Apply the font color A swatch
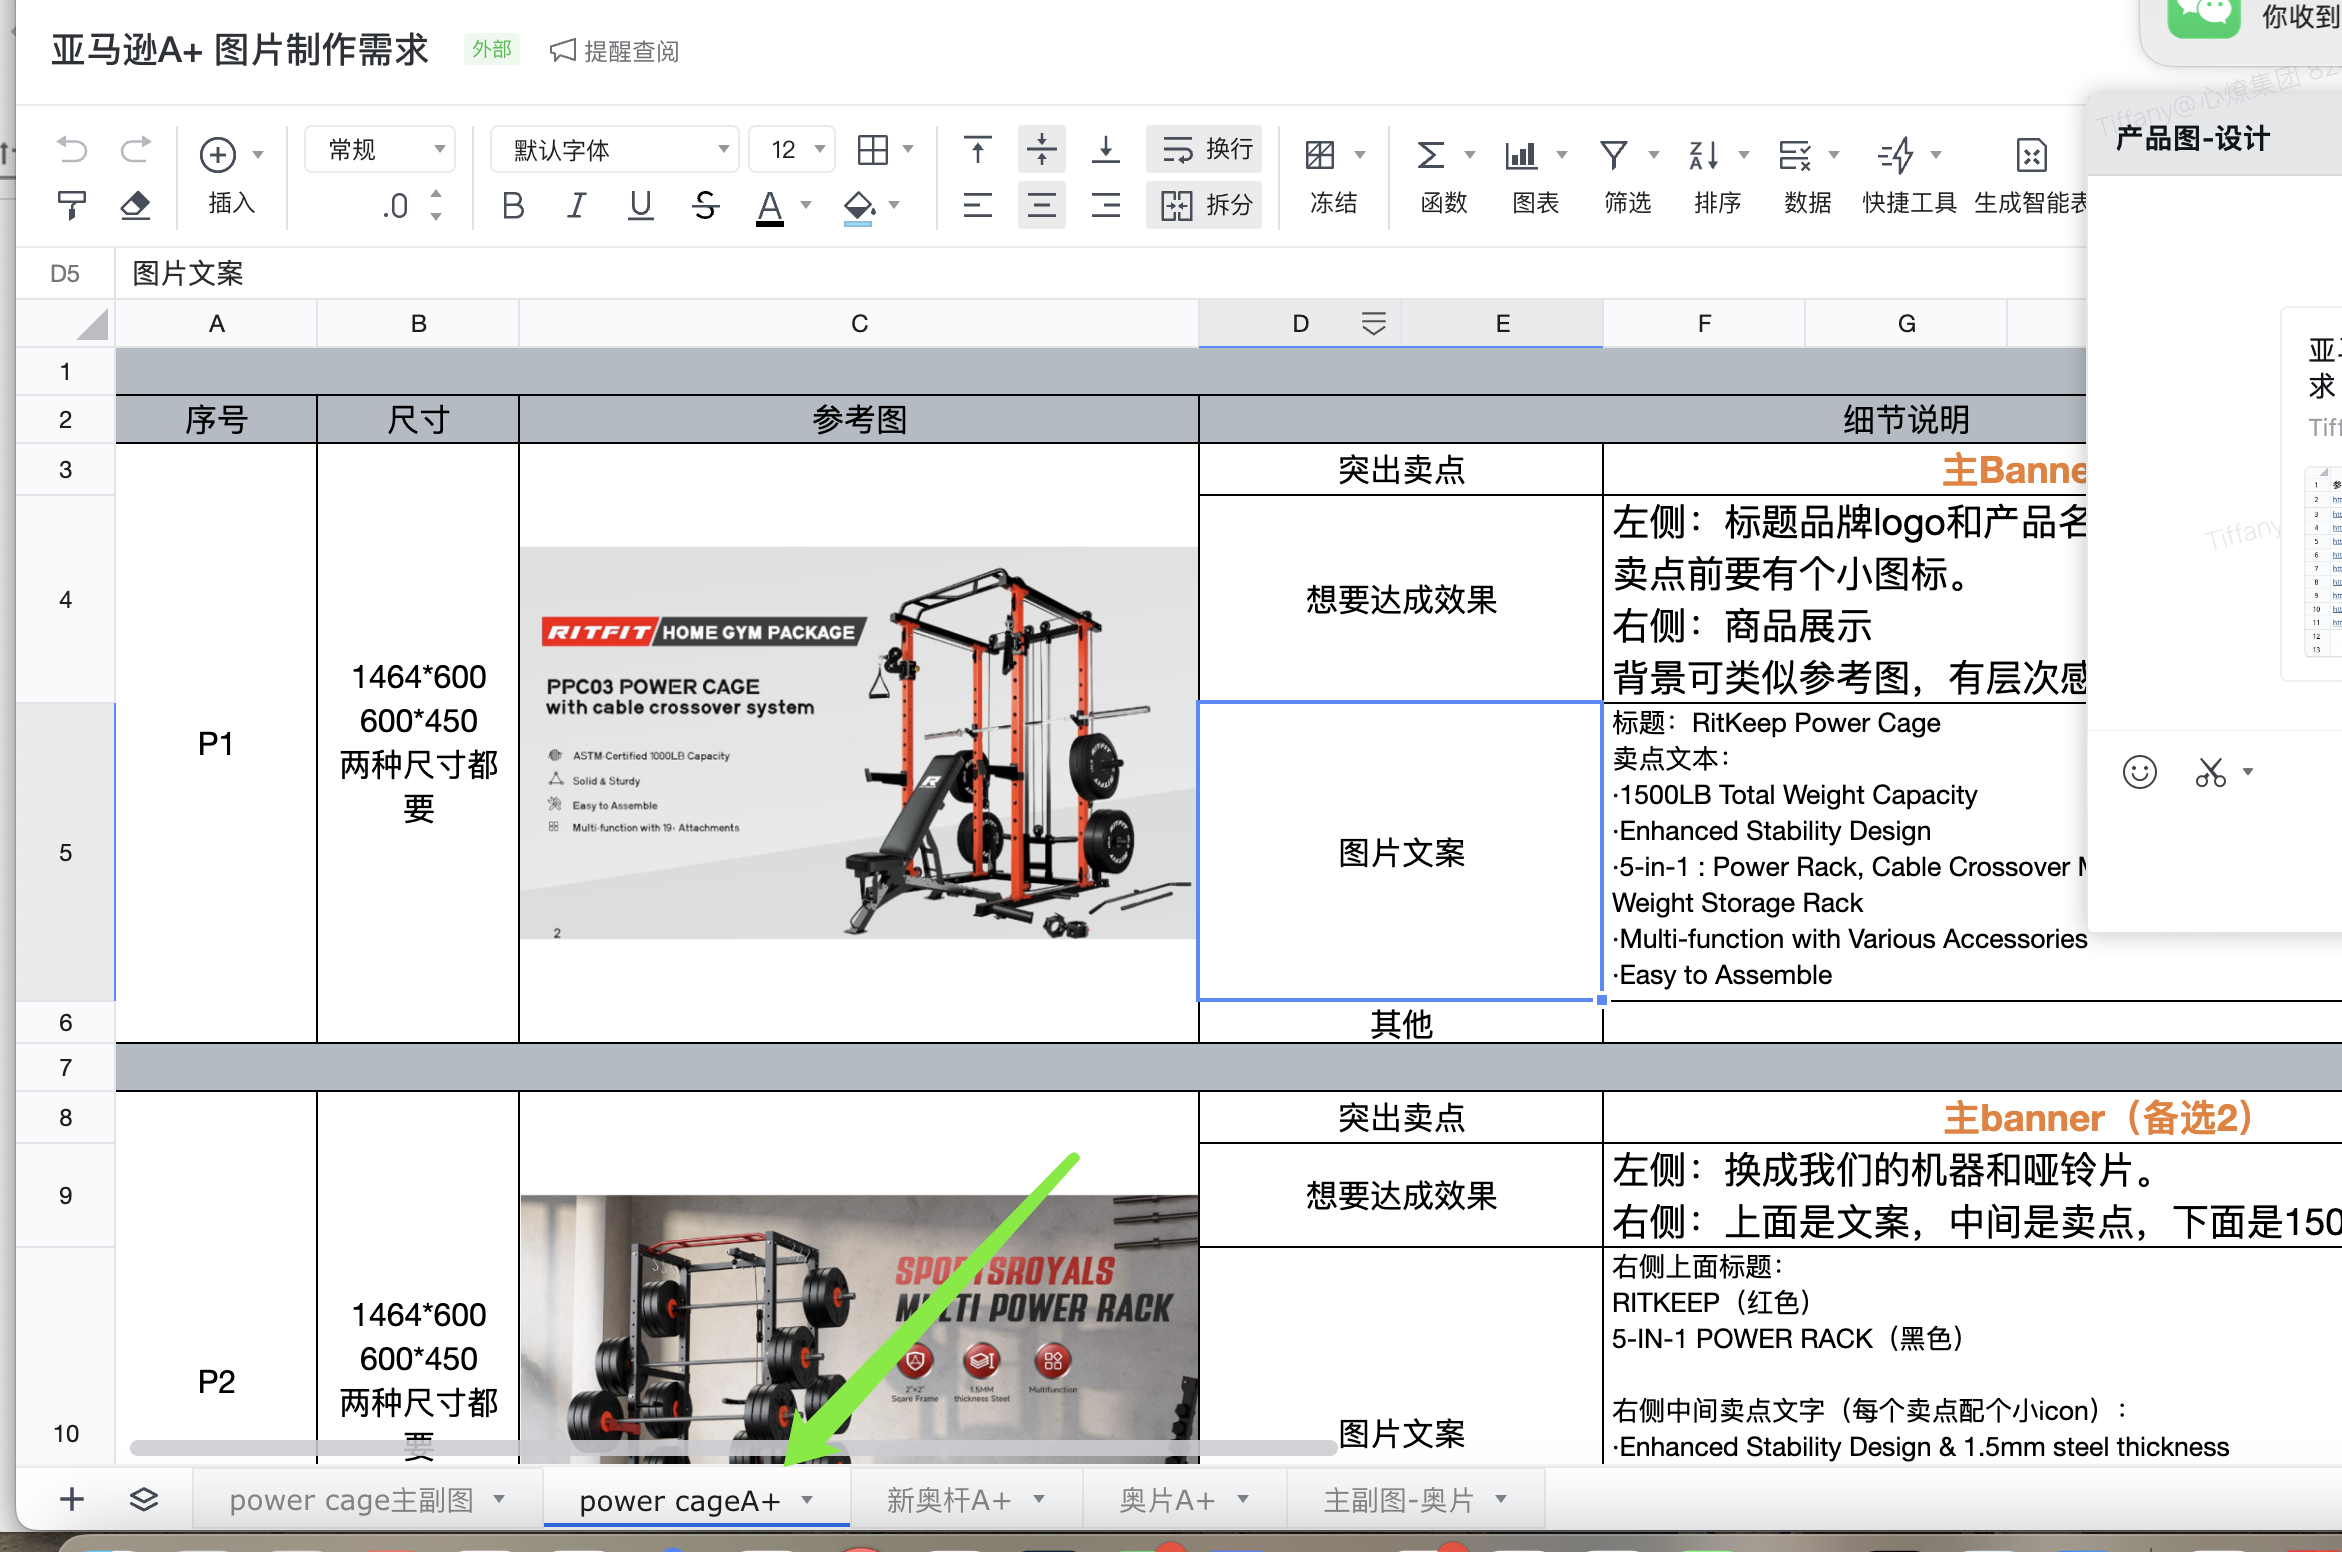Viewport: 2342px width, 1552px height. (x=769, y=207)
